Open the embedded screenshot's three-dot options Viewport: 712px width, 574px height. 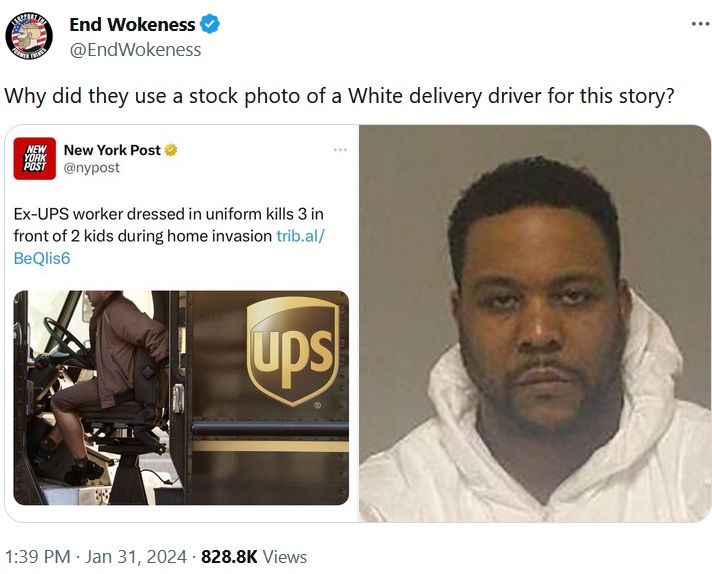click(x=340, y=149)
